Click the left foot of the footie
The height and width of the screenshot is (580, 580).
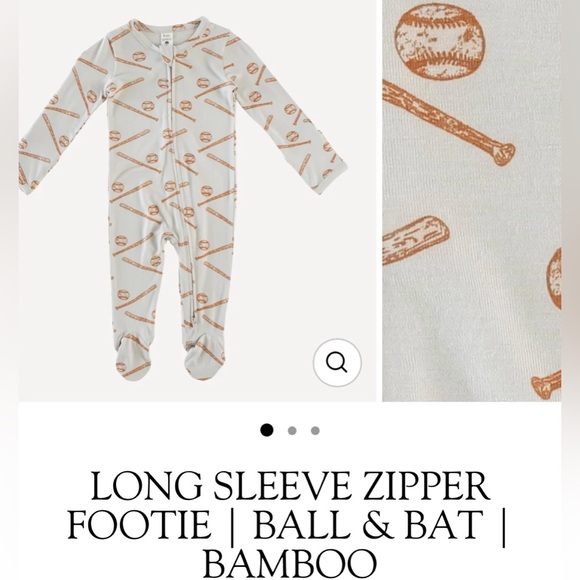(134, 356)
